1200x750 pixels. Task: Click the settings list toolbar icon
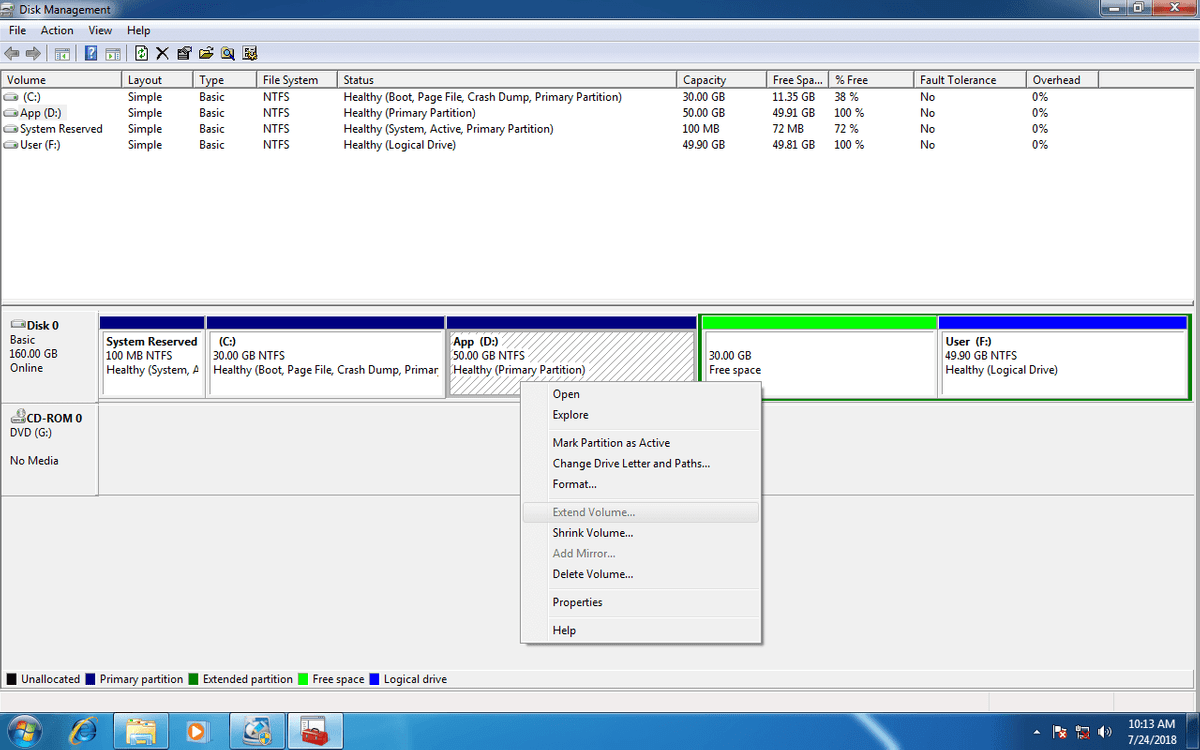tap(250, 53)
